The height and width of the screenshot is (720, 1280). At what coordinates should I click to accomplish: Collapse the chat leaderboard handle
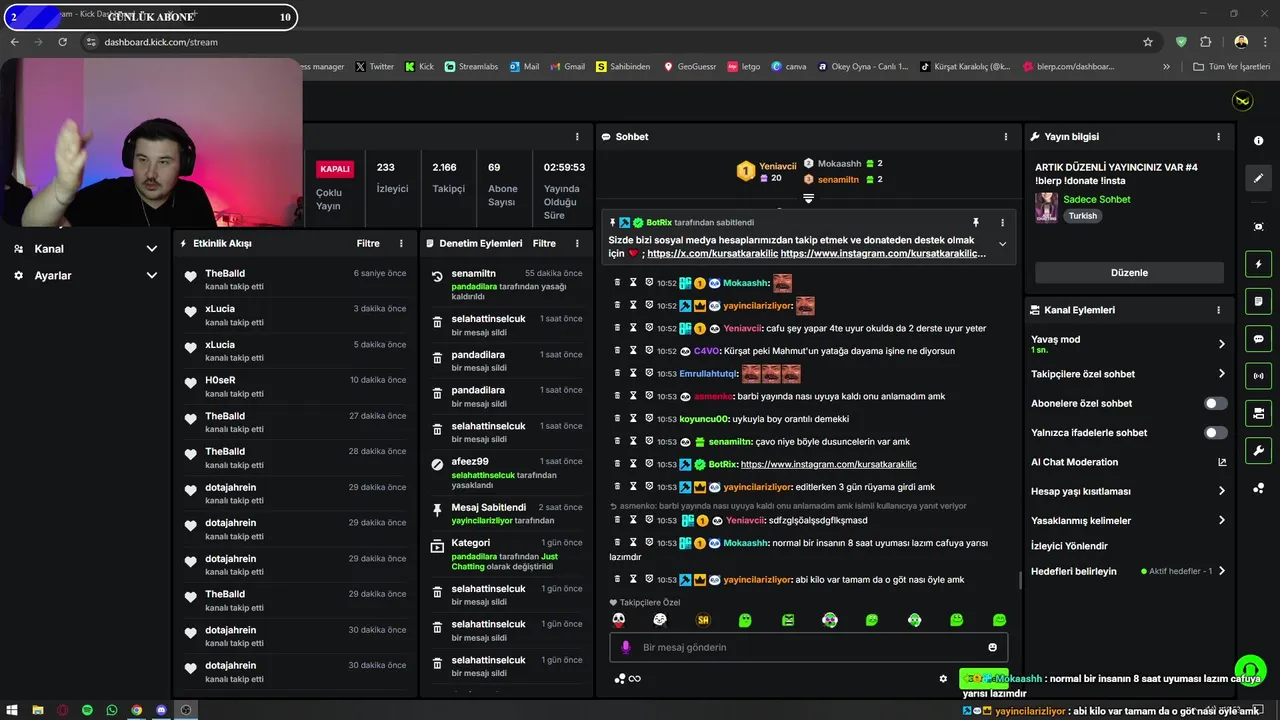(x=808, y=198)
